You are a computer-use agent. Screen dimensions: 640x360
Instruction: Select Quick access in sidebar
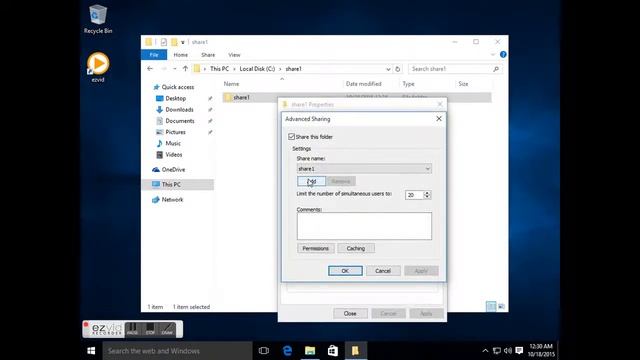(x=178, y=87)
